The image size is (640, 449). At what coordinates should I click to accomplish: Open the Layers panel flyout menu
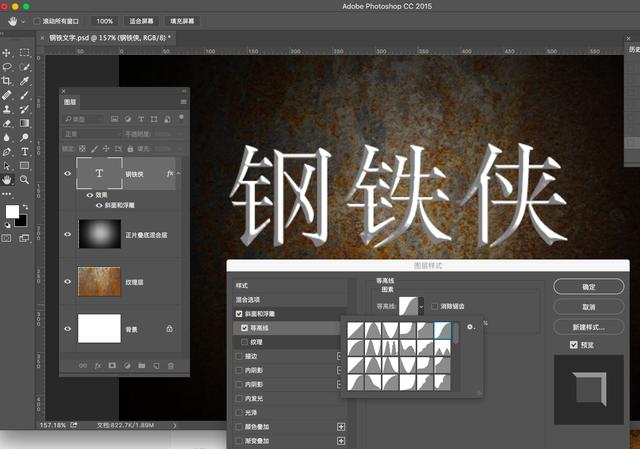pos(184,102)
